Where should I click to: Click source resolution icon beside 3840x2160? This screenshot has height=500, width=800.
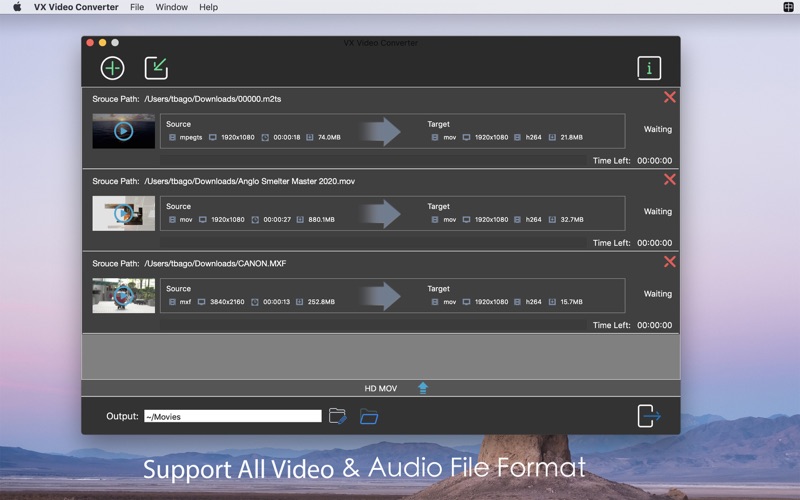click(202, 302)
